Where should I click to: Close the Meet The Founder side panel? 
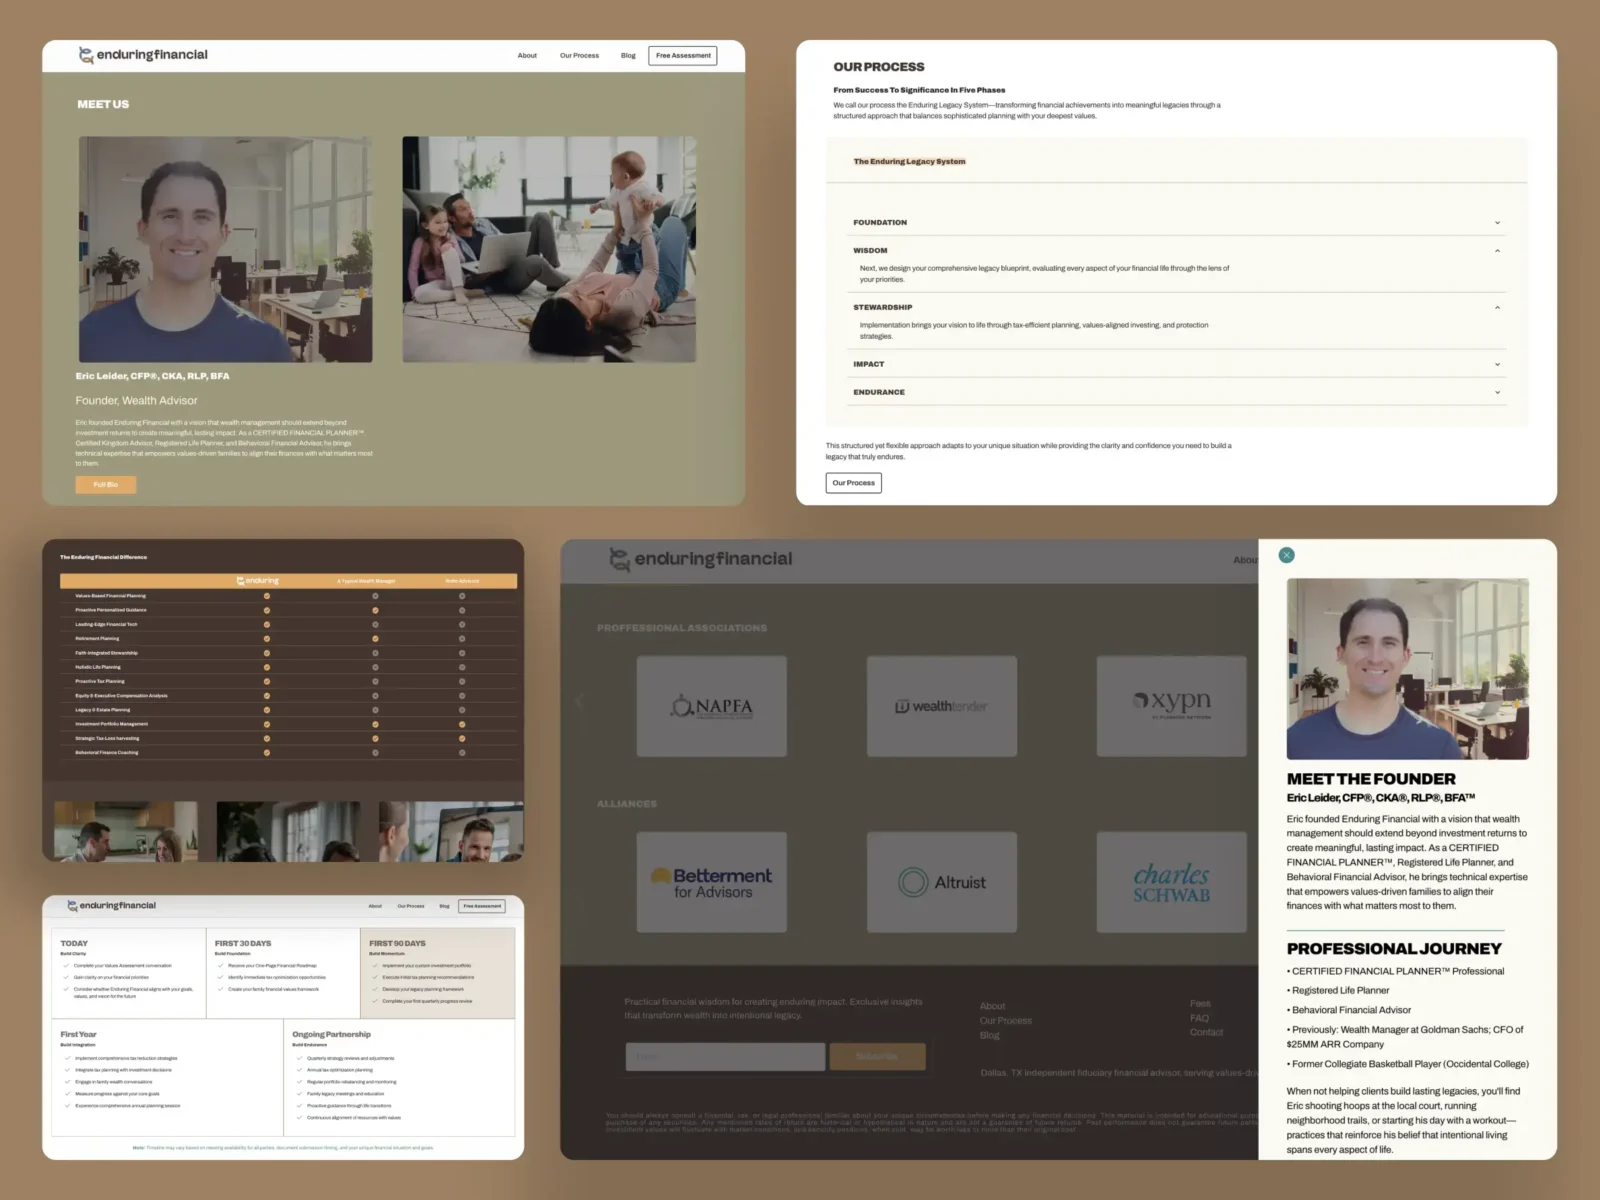[1286, 554]
